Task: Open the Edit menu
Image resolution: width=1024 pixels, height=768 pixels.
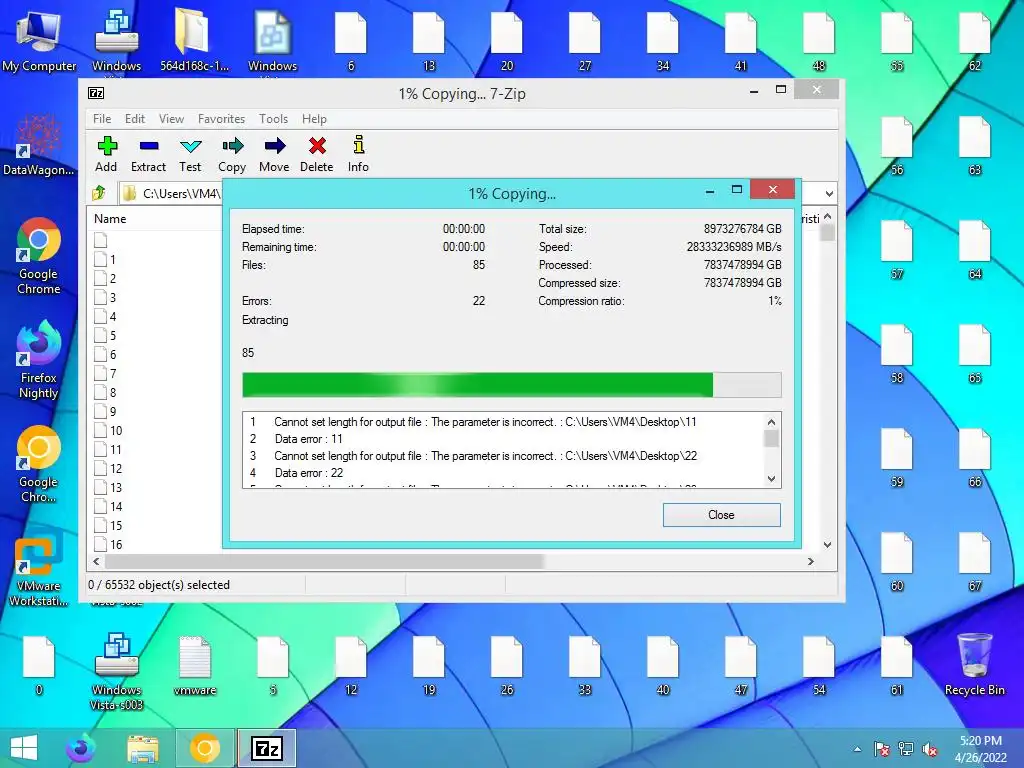Action: tap(135, 119)
